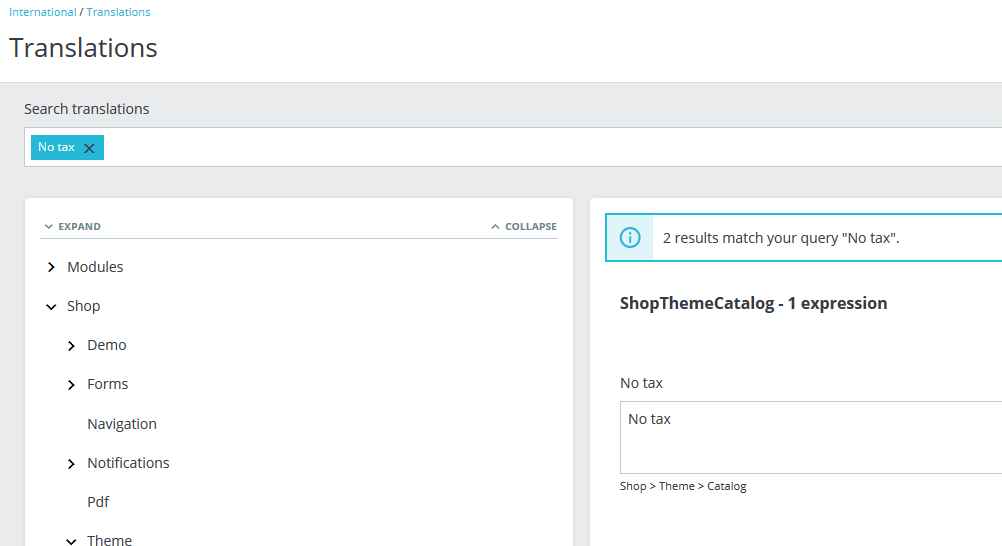Expand the Notifications section chevron
This screenshot has width=1002, height=546.
pos(71,464)
